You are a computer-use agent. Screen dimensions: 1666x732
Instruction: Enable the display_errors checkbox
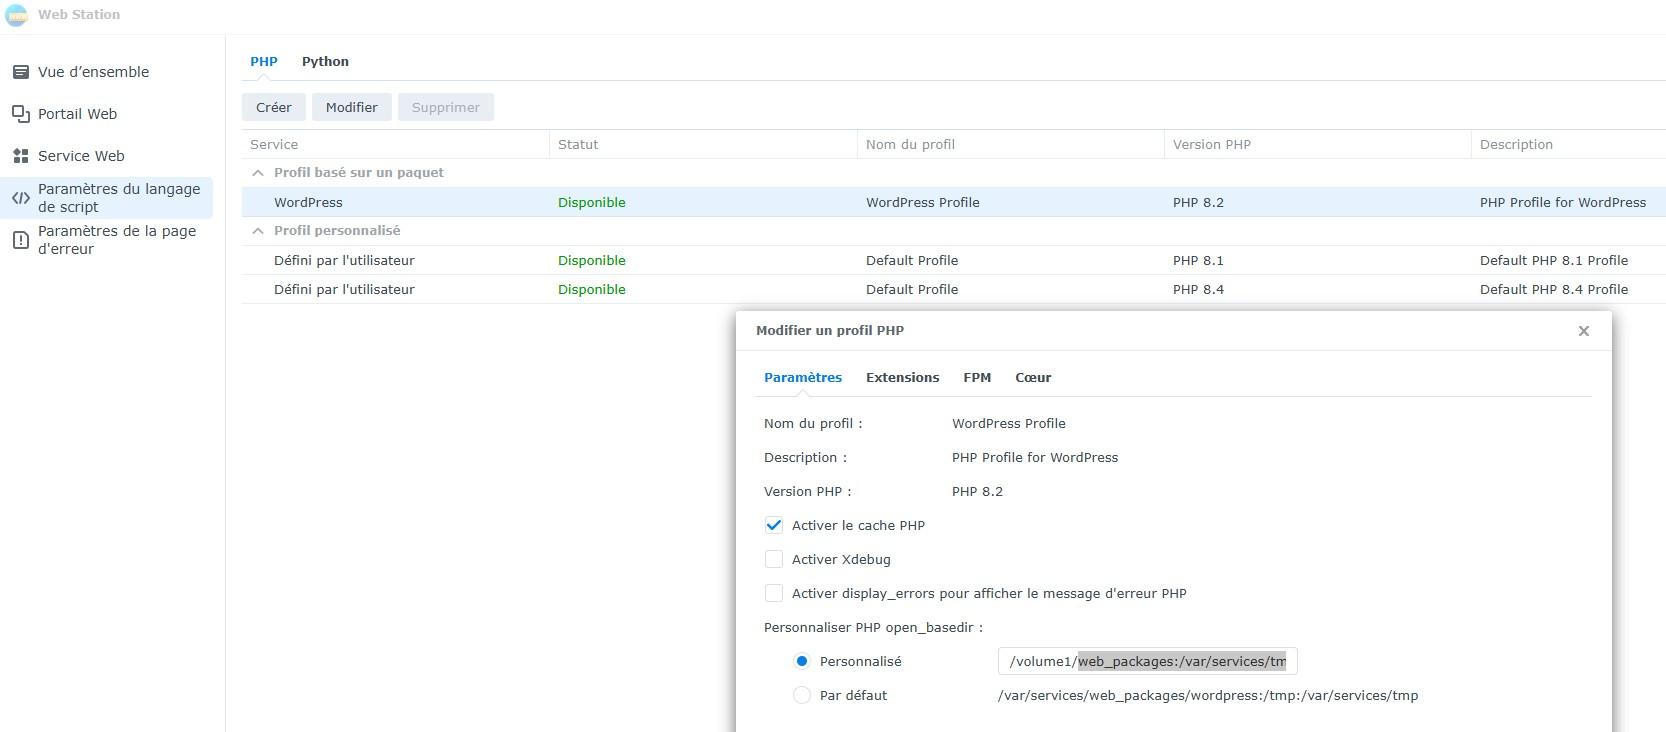[x=774, y=594]
